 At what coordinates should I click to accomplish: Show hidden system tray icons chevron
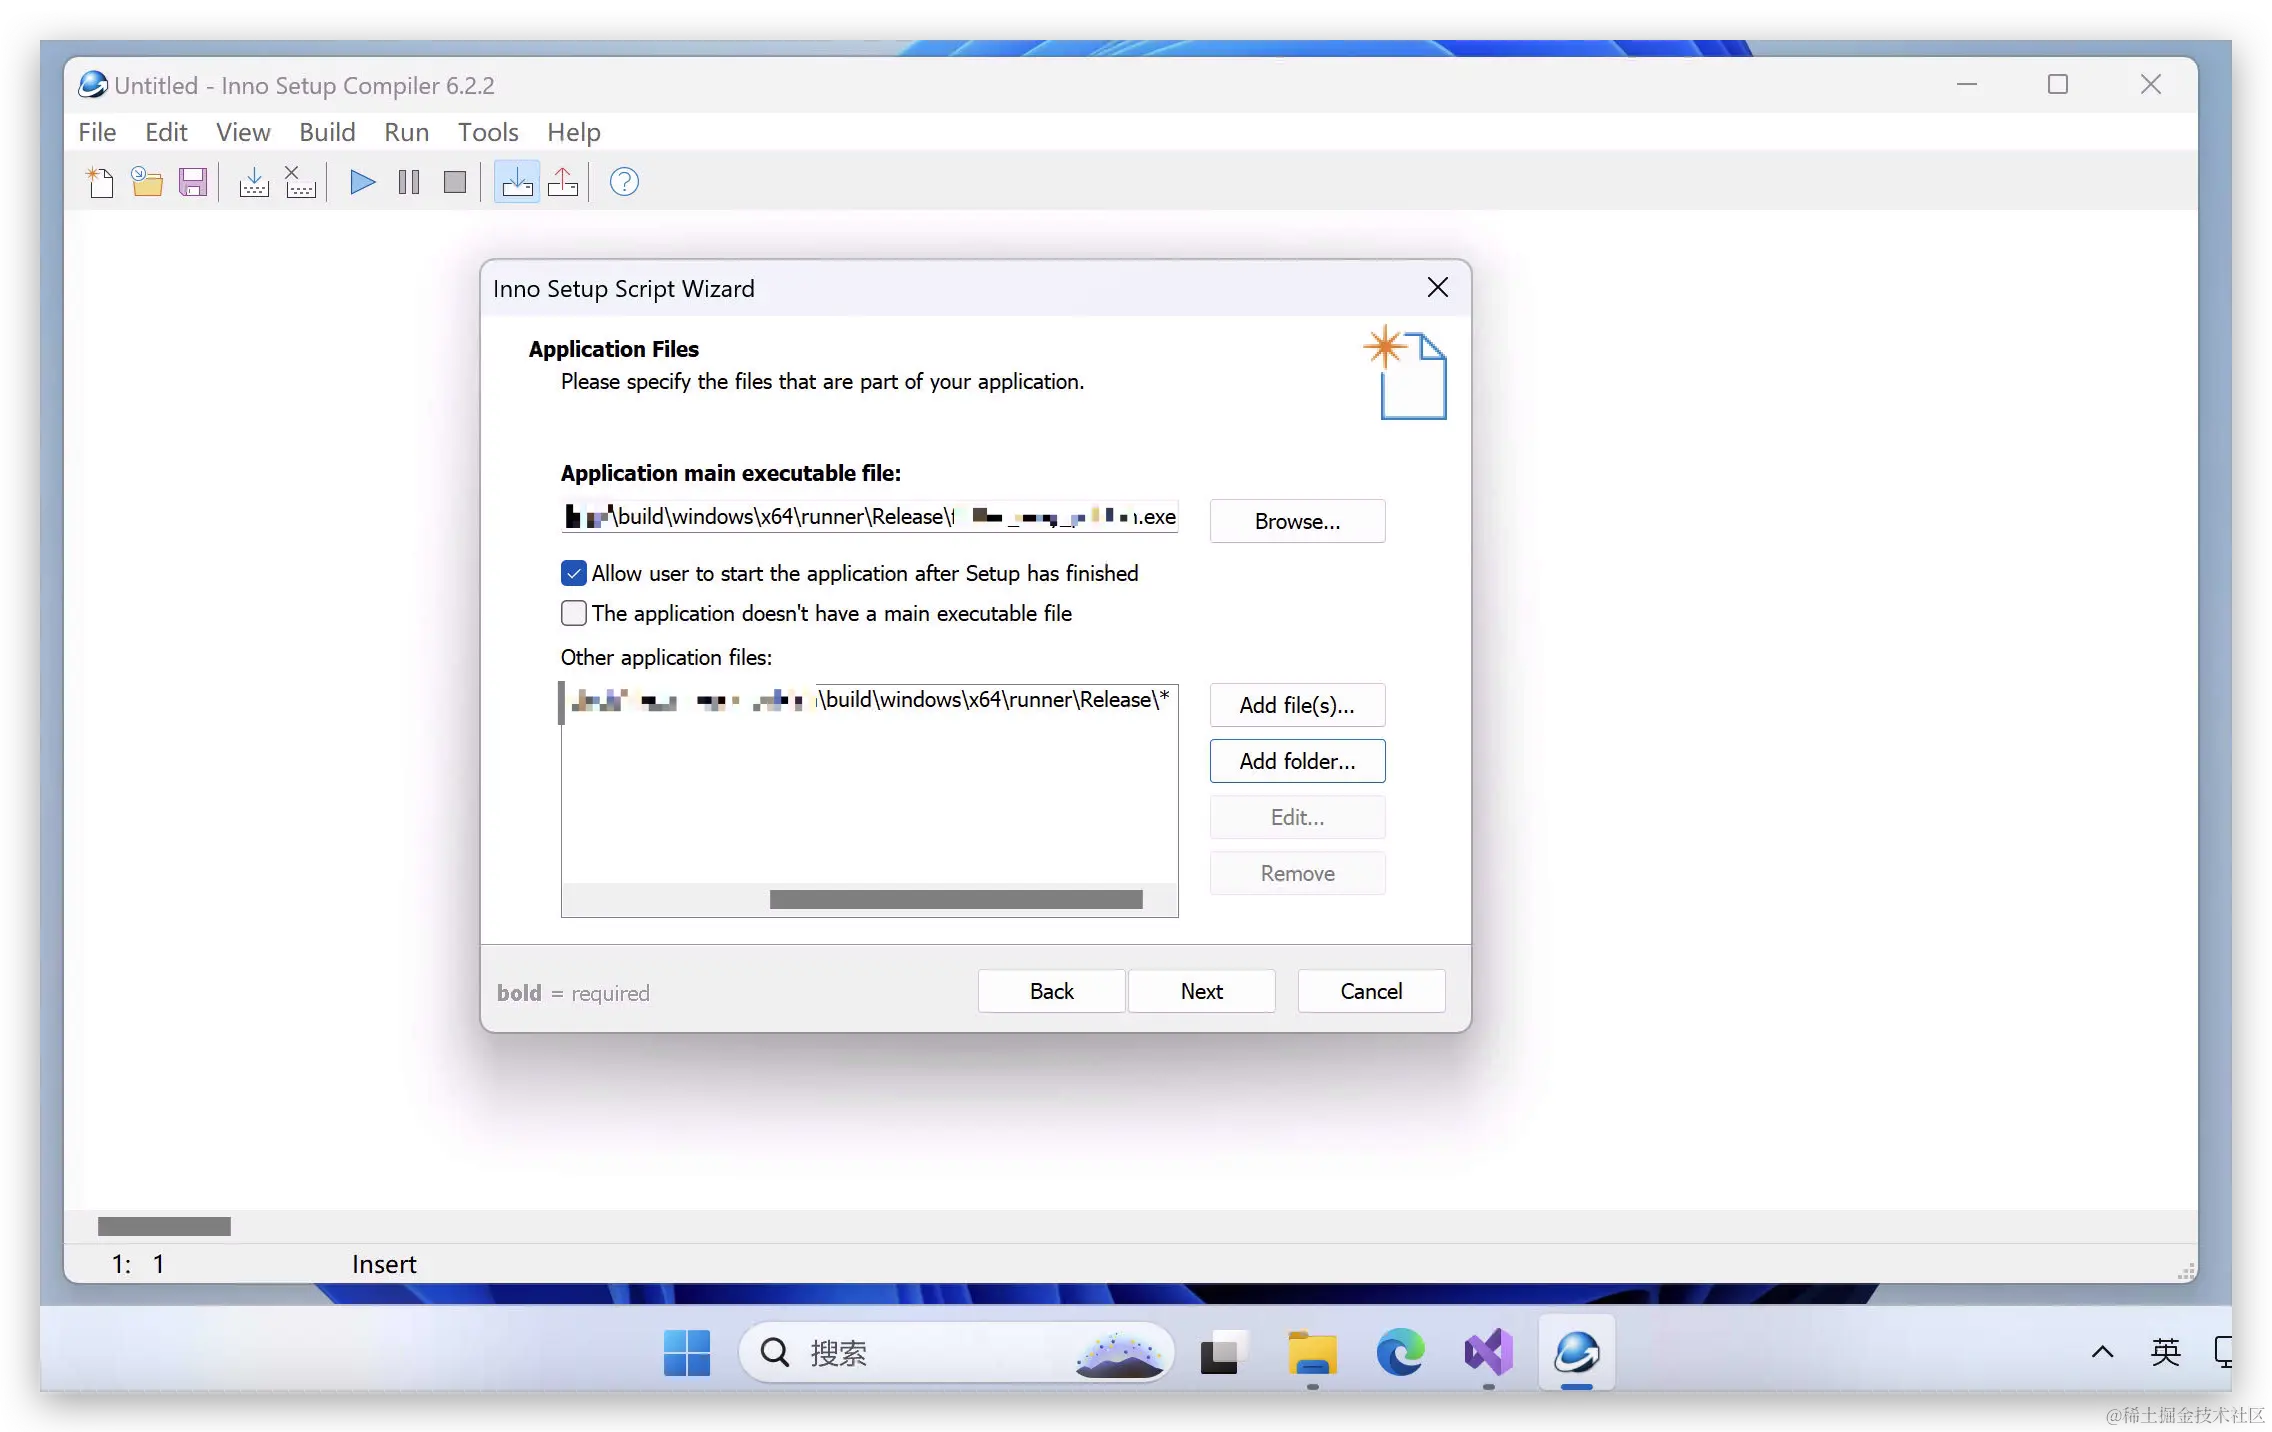(2102, 1352)
